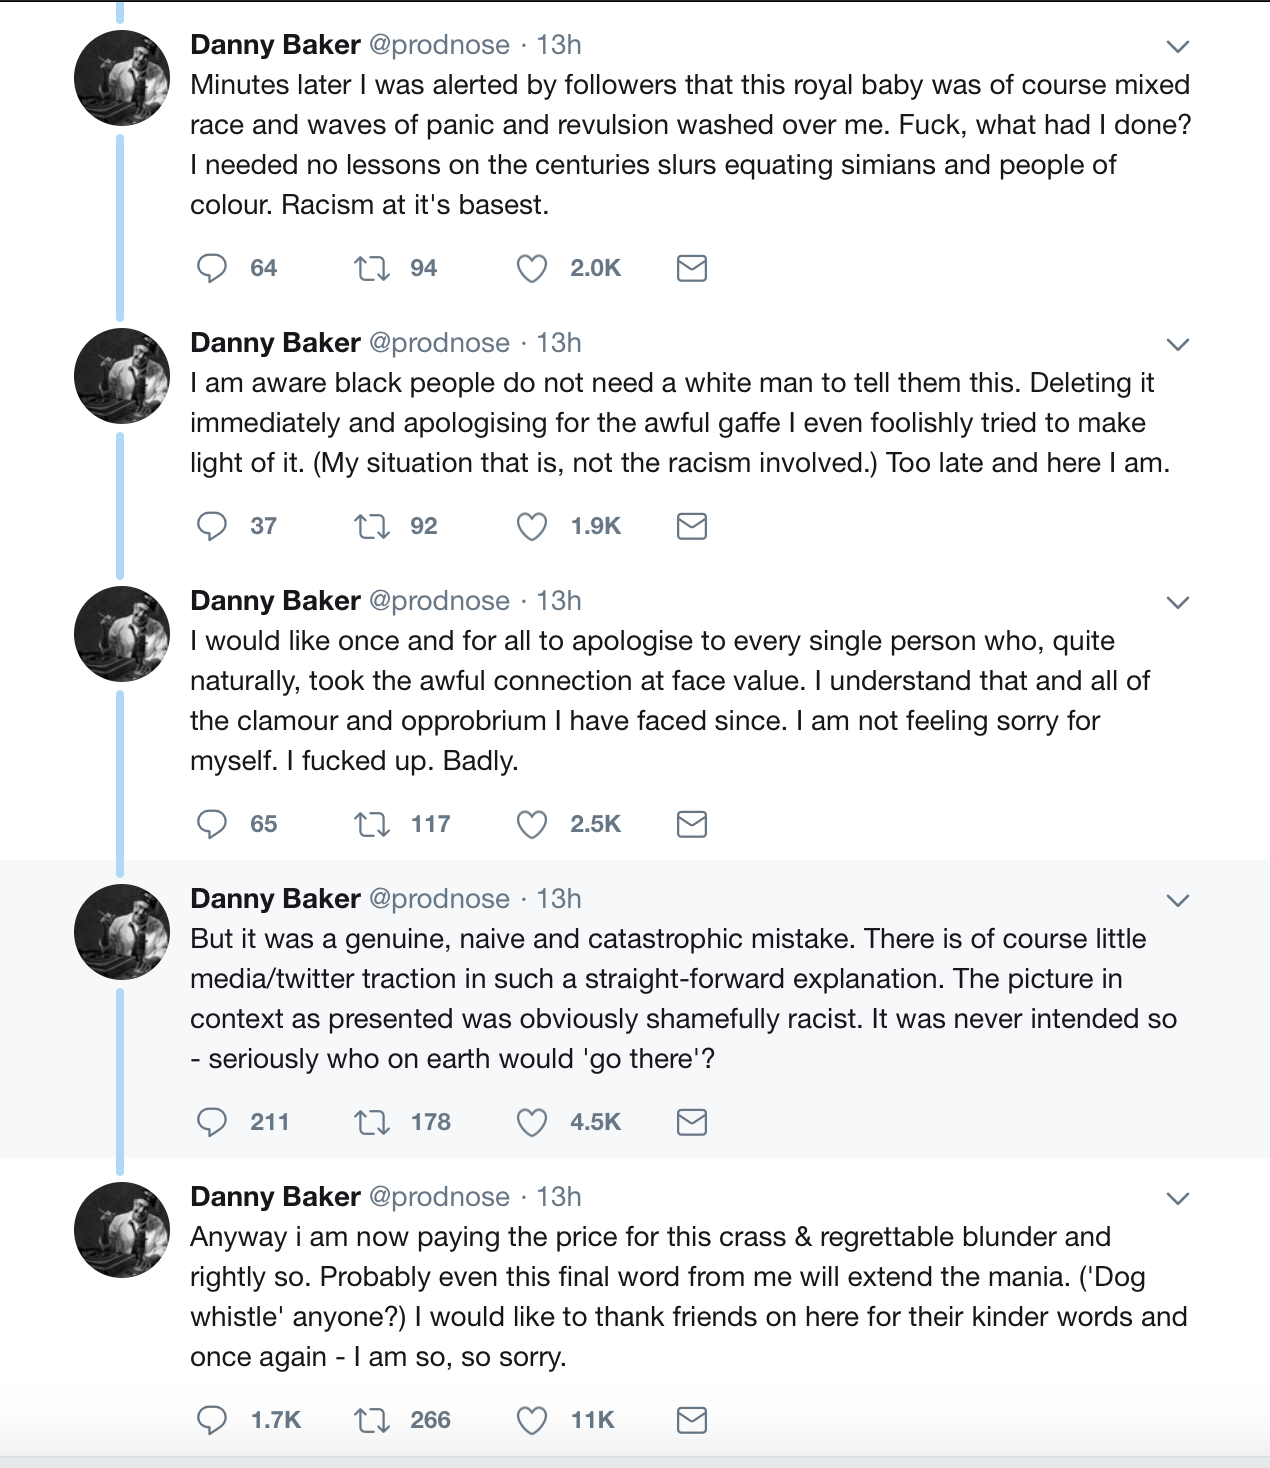Reply to the tweet with 64 replies
Image resolution: width=1270 pixels, height=1468 pixels.
point(212,268)
